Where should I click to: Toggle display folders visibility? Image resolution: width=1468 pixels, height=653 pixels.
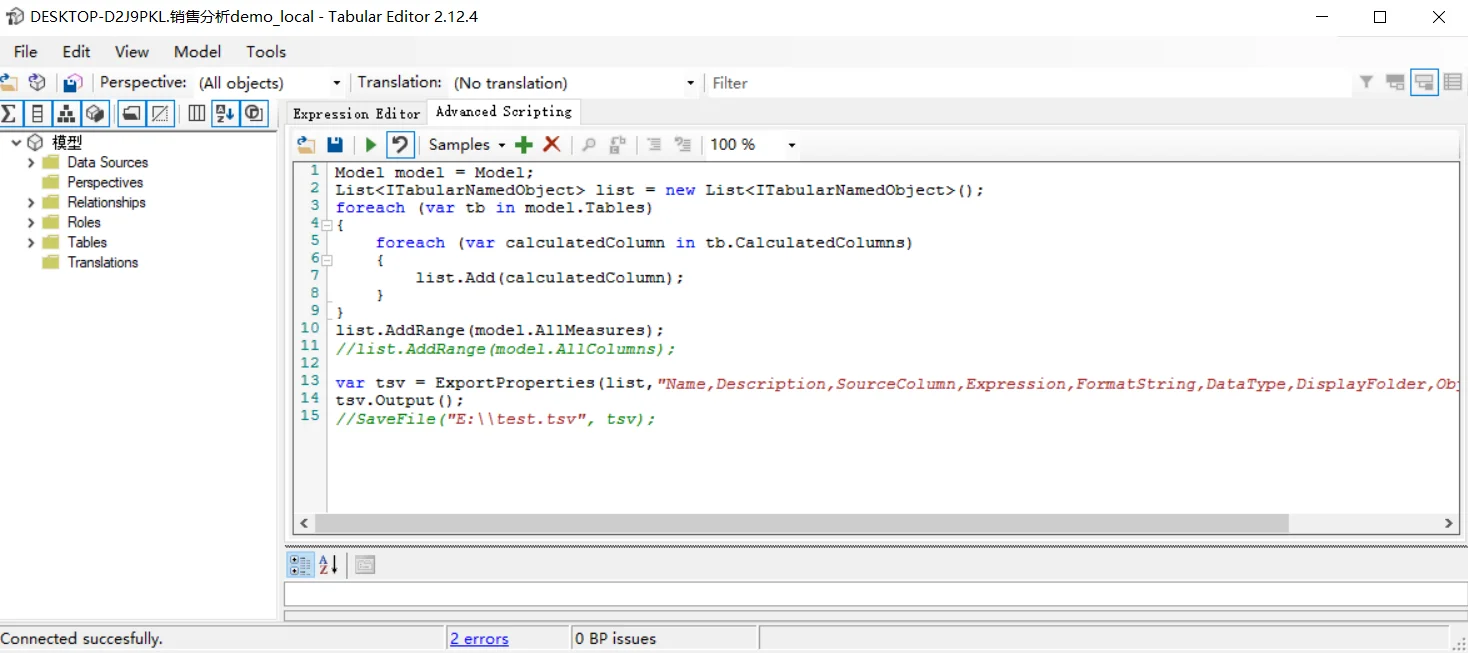[x=130, y=113]
